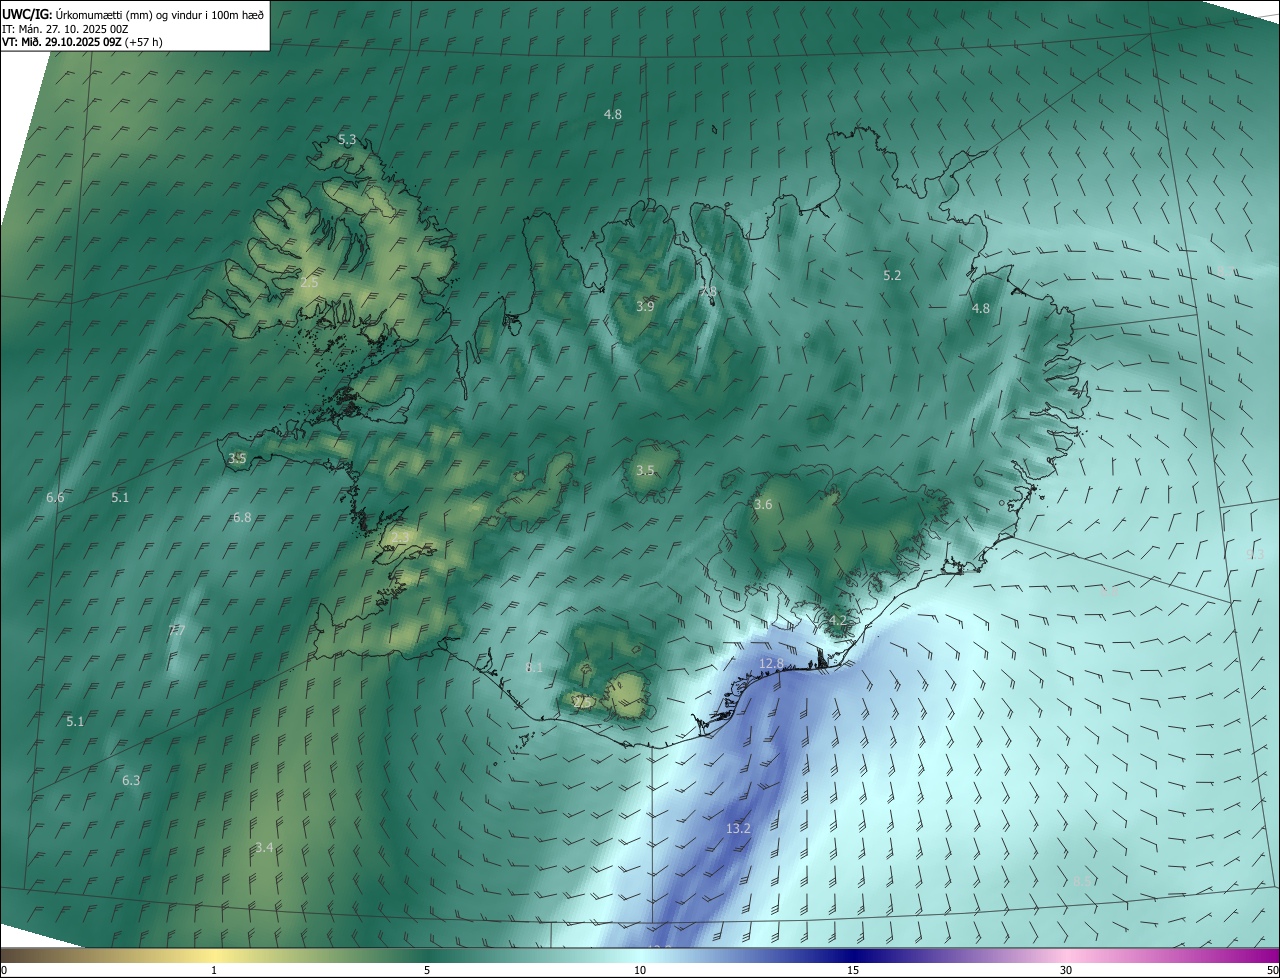The image size is (1280, 978).
Task: Click the map value '12.8'
Action: point(771,664)
